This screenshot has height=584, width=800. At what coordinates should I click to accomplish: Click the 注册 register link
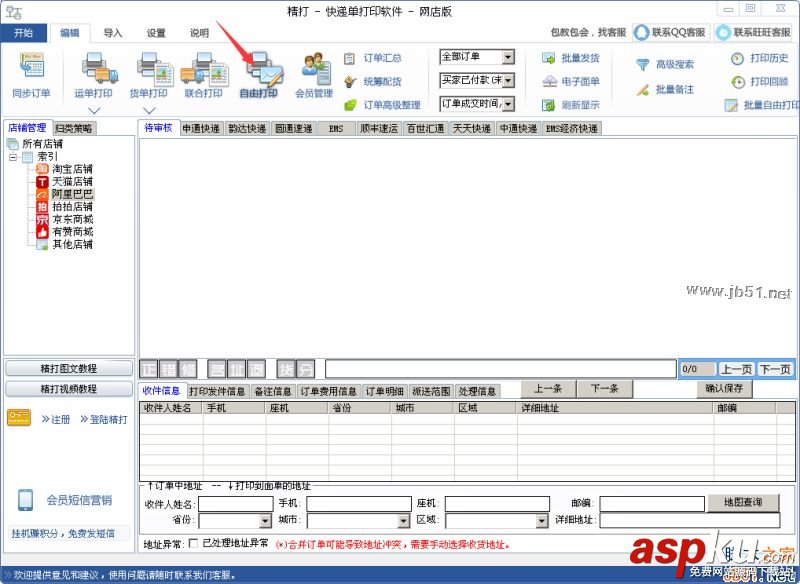(56, 419)
